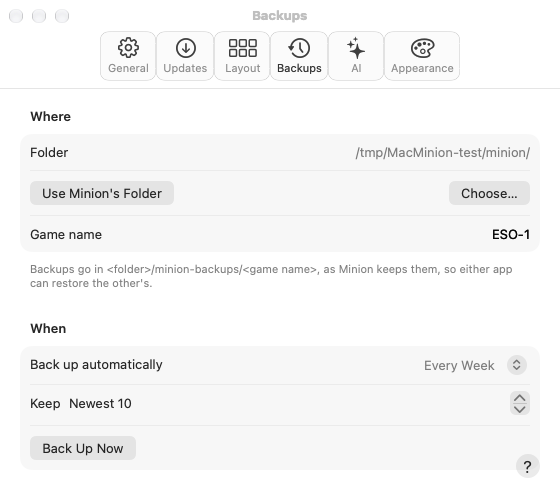Click the Folder row label
The width and height of the screenshot is (560, 490).
[x=49, y=152]
